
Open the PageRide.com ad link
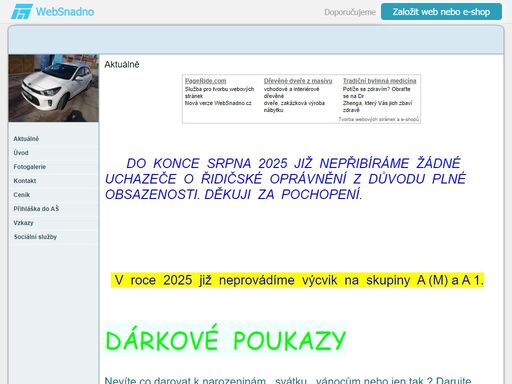pyautogui.click(x=205, y=81)
